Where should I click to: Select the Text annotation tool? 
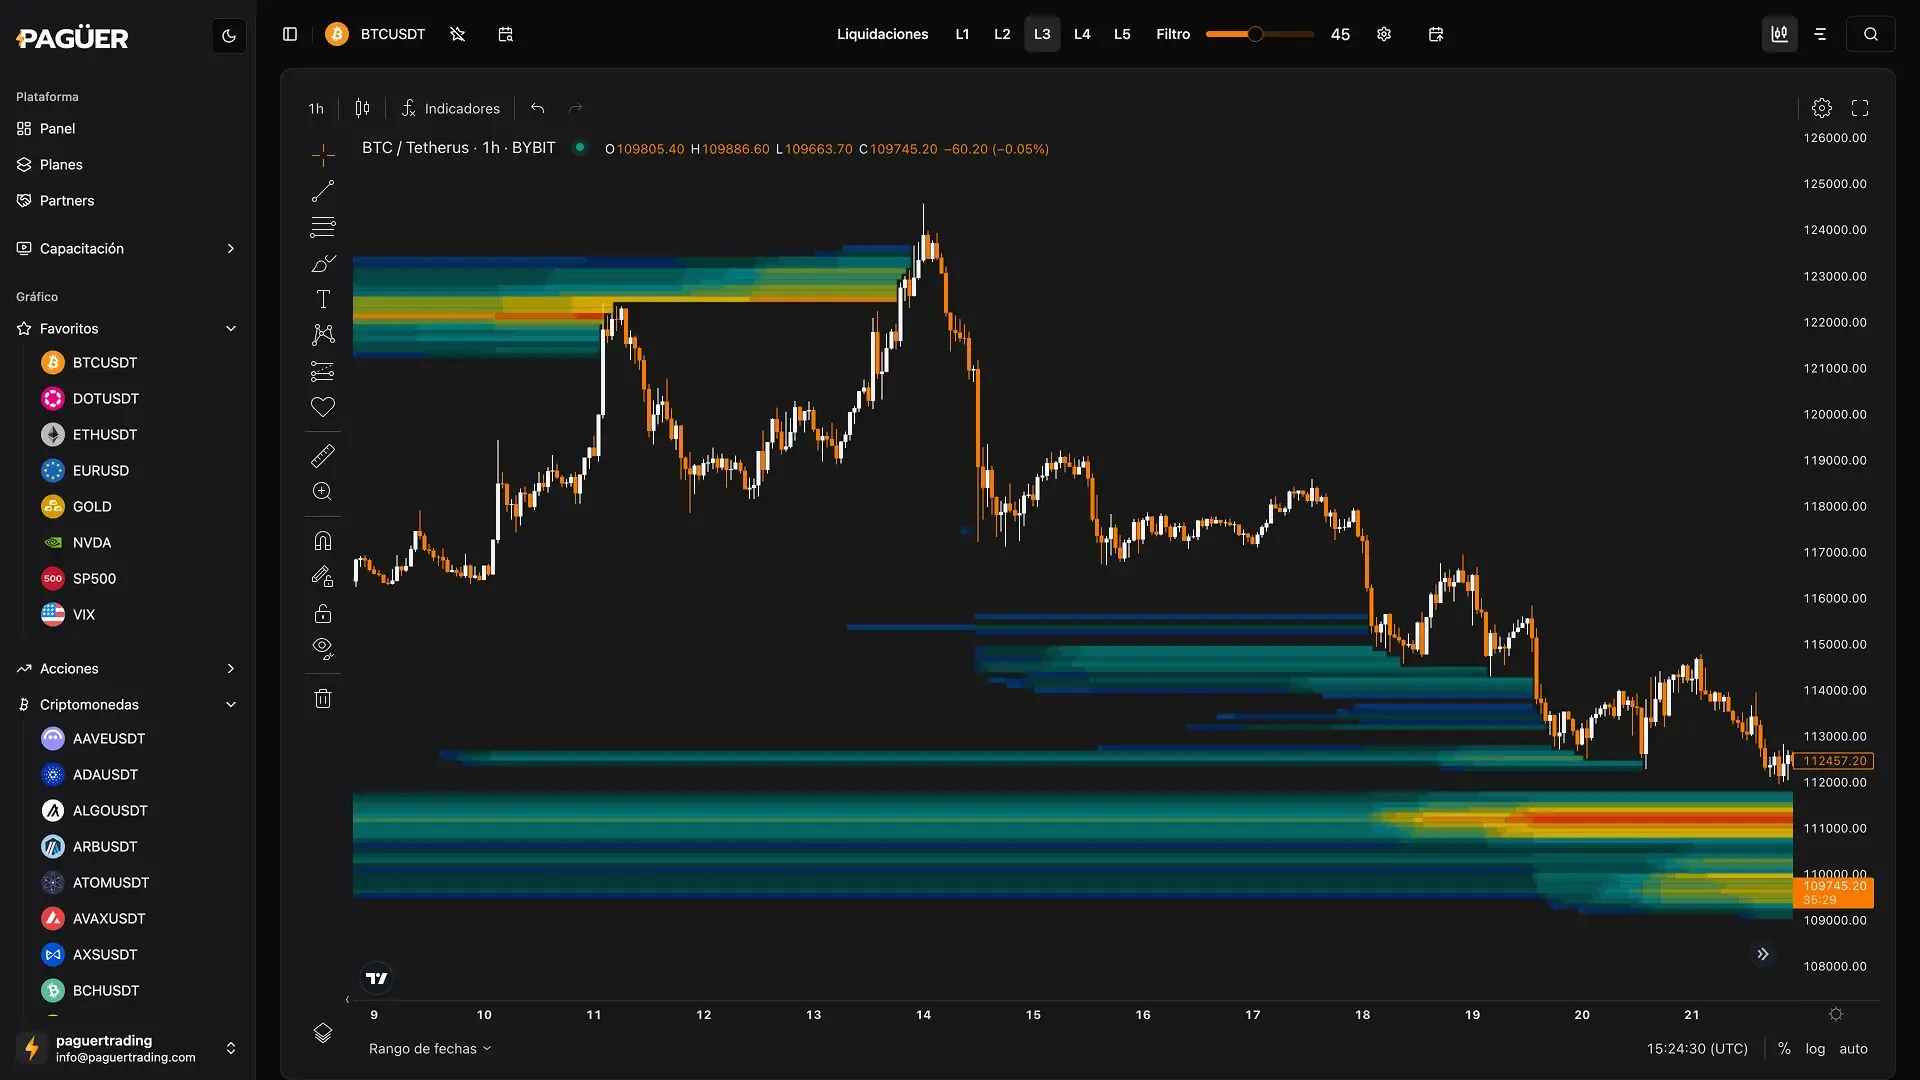point(323,299)
